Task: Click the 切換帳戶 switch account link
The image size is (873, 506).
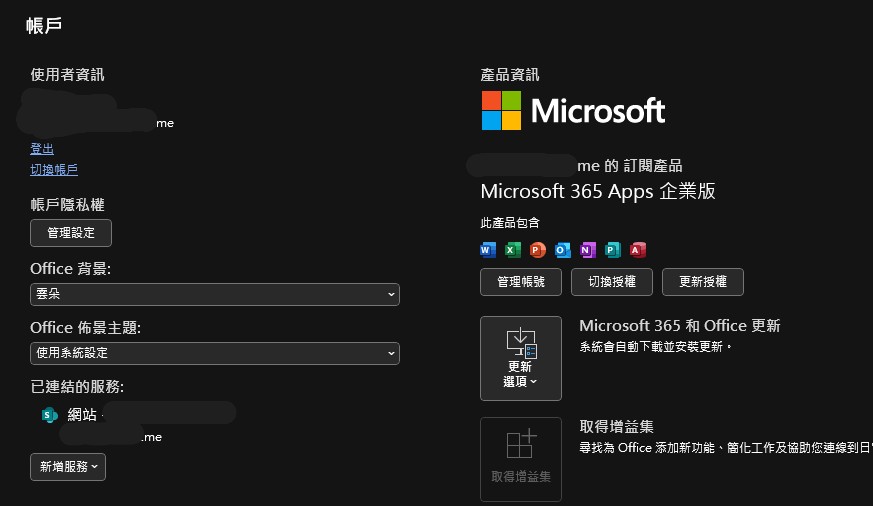Action: pyautogui.click(x=54, y=169)
